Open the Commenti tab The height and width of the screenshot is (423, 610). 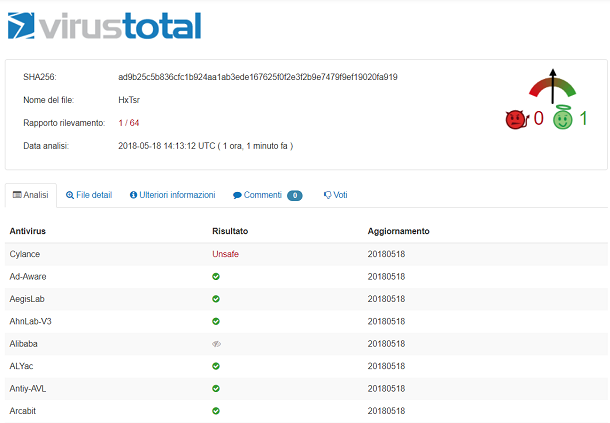coord(267,195)
